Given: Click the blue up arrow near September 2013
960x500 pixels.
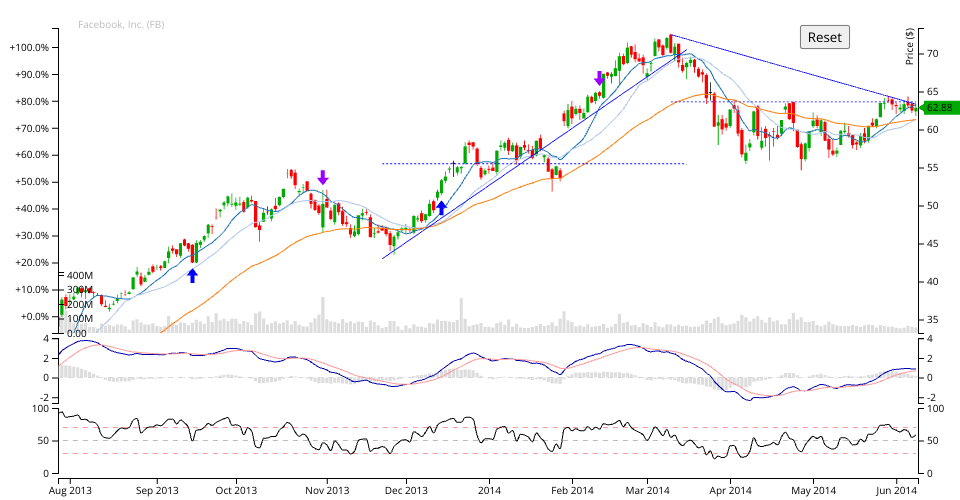Looking at the screenshot, I should (193, 275).
